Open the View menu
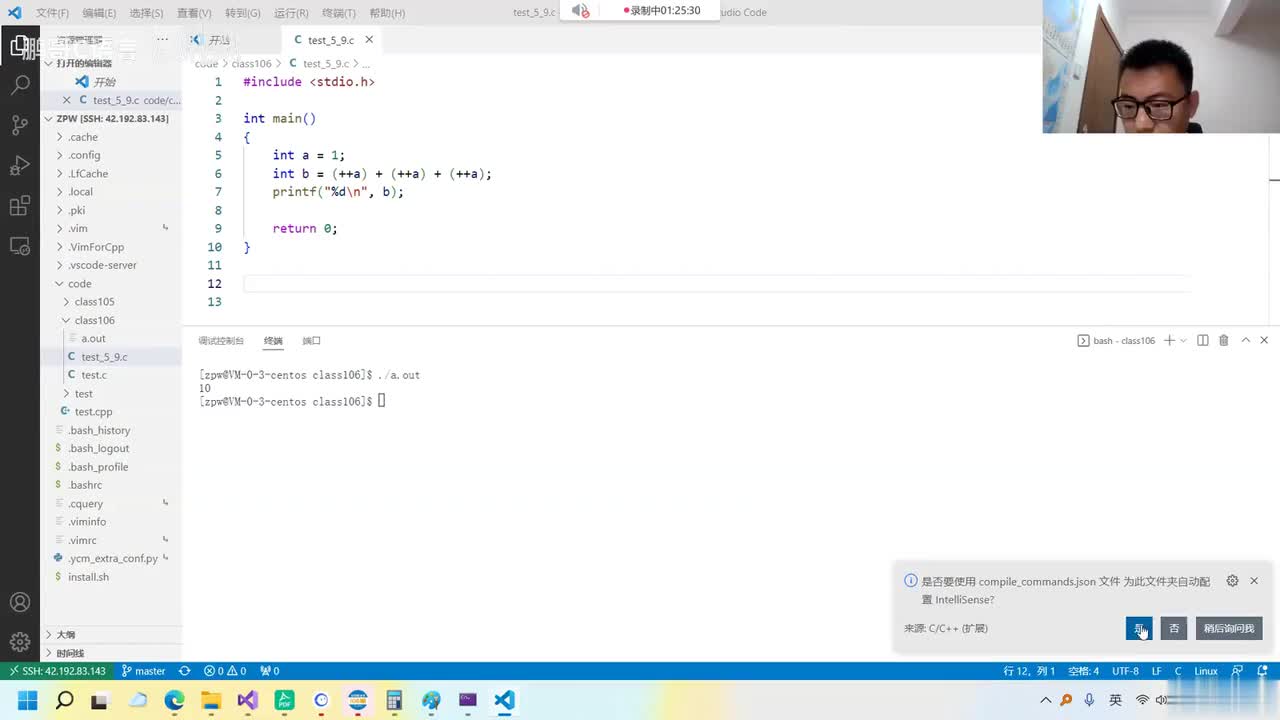Screen dimensions: 1280x720 (x=194, y=13)
